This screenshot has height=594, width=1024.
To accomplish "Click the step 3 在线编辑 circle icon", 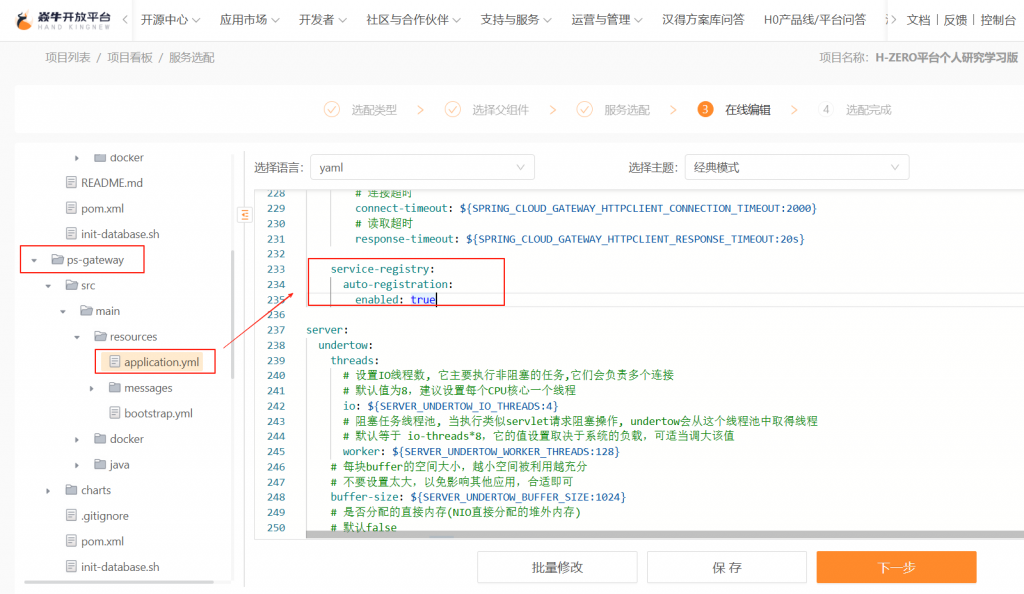I will click(x=706, y=110).
